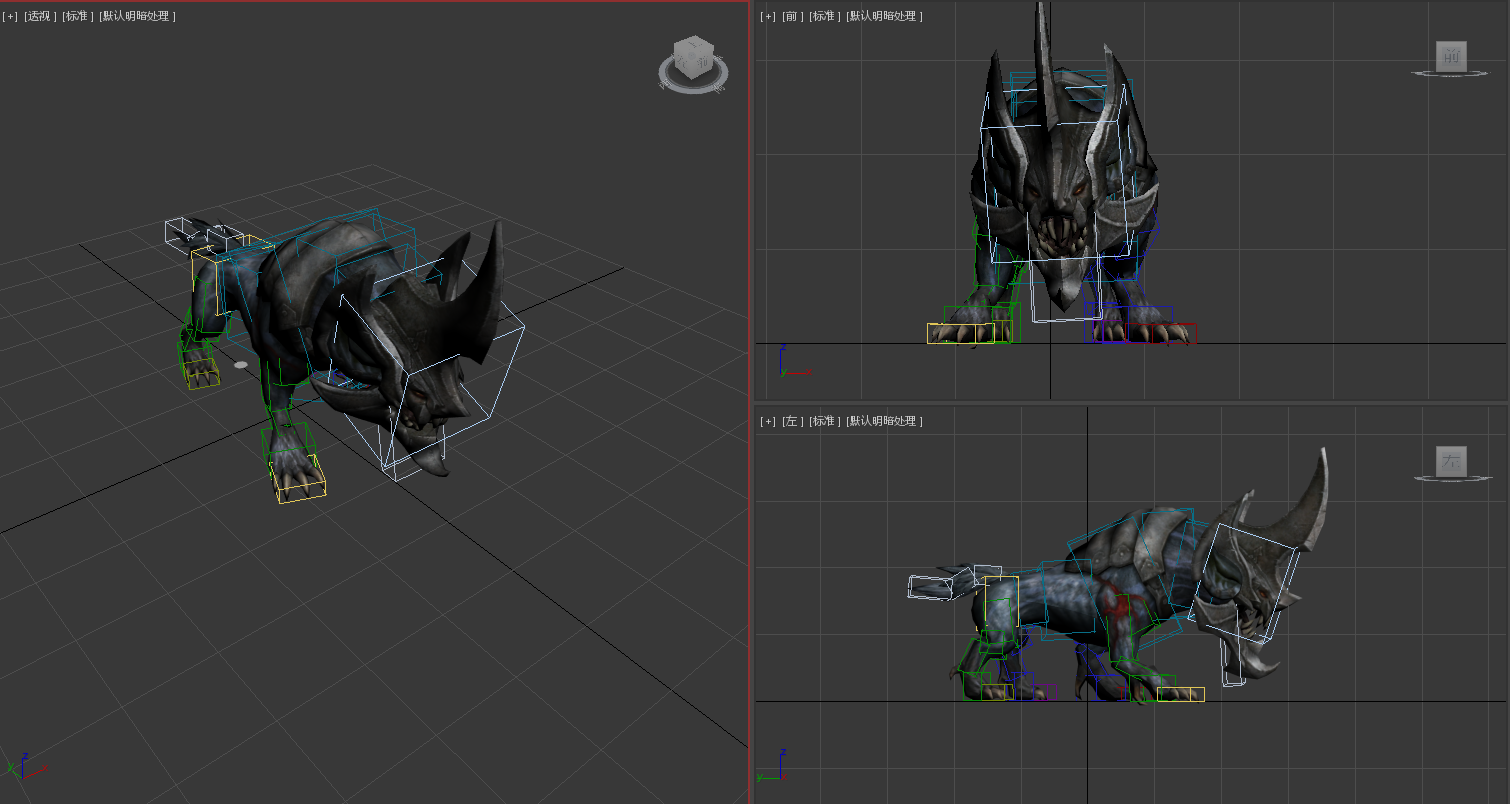Viewport: 1510px width, 804px height.
Task: Click [默认明暗处理] in the front viewport
Action: point(884,16)
